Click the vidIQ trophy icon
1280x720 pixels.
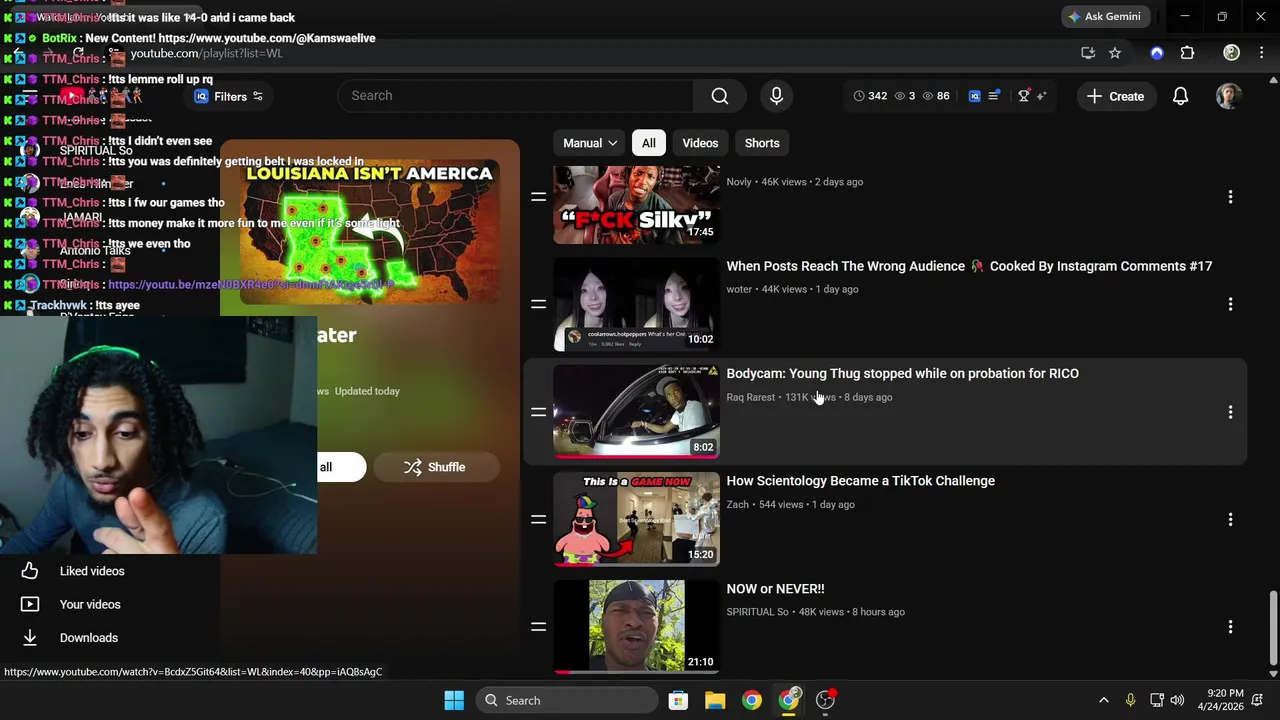pos(1023,96)
